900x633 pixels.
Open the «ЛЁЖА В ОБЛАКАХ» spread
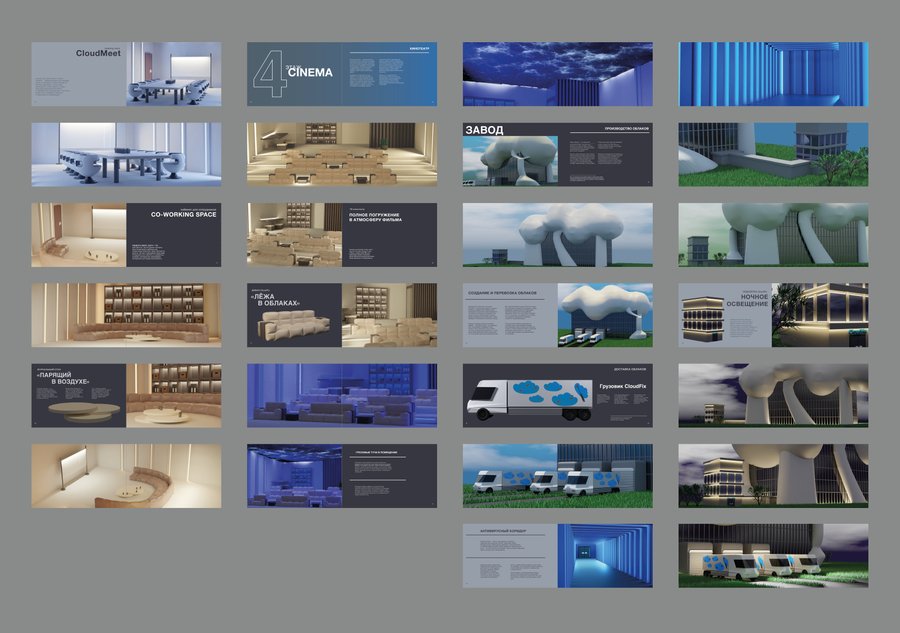[342, 315]
